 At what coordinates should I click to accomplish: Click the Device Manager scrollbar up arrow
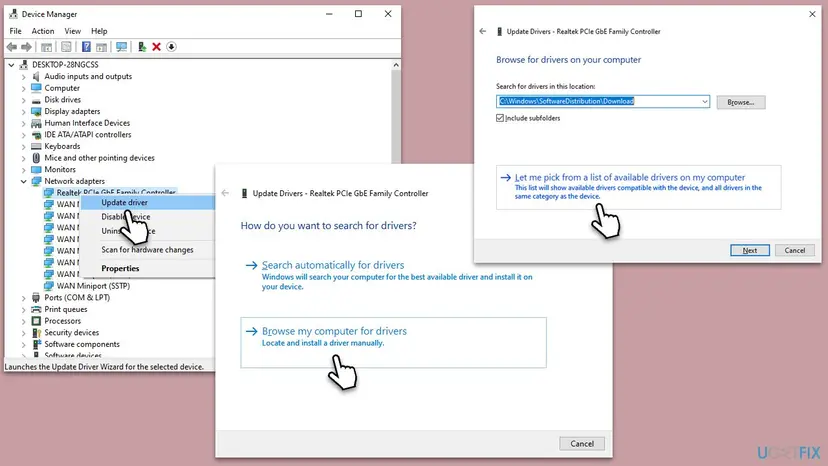tap(396, 65)
